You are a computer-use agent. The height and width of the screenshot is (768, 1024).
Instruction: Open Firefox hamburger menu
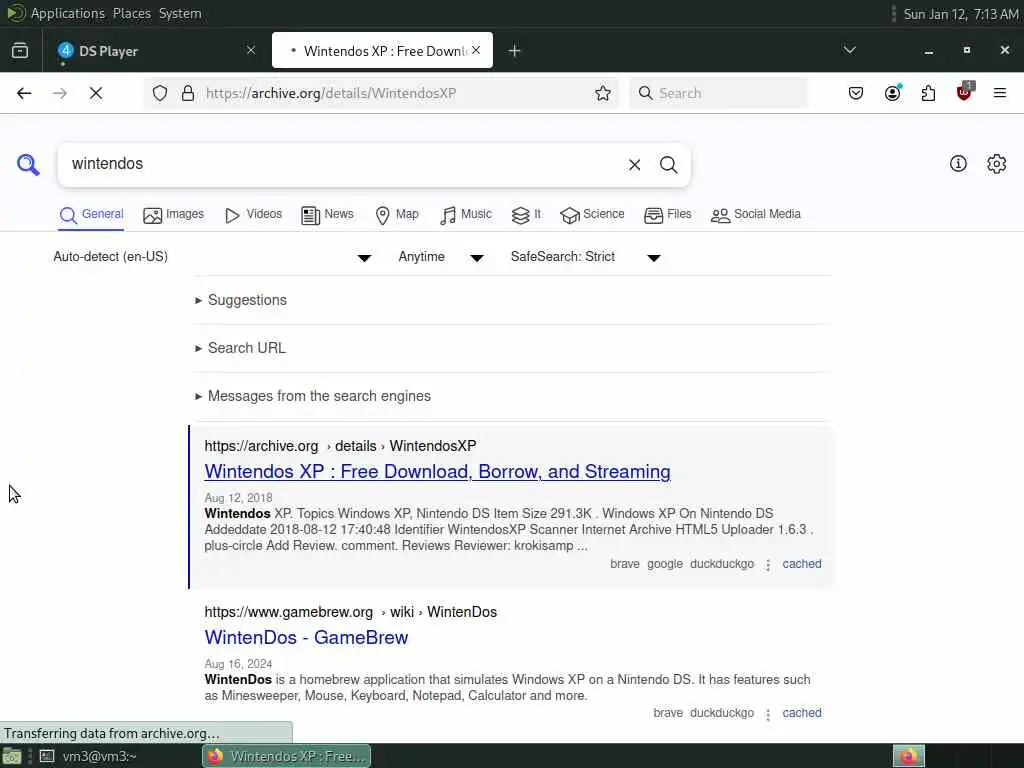pos(1000,93)
